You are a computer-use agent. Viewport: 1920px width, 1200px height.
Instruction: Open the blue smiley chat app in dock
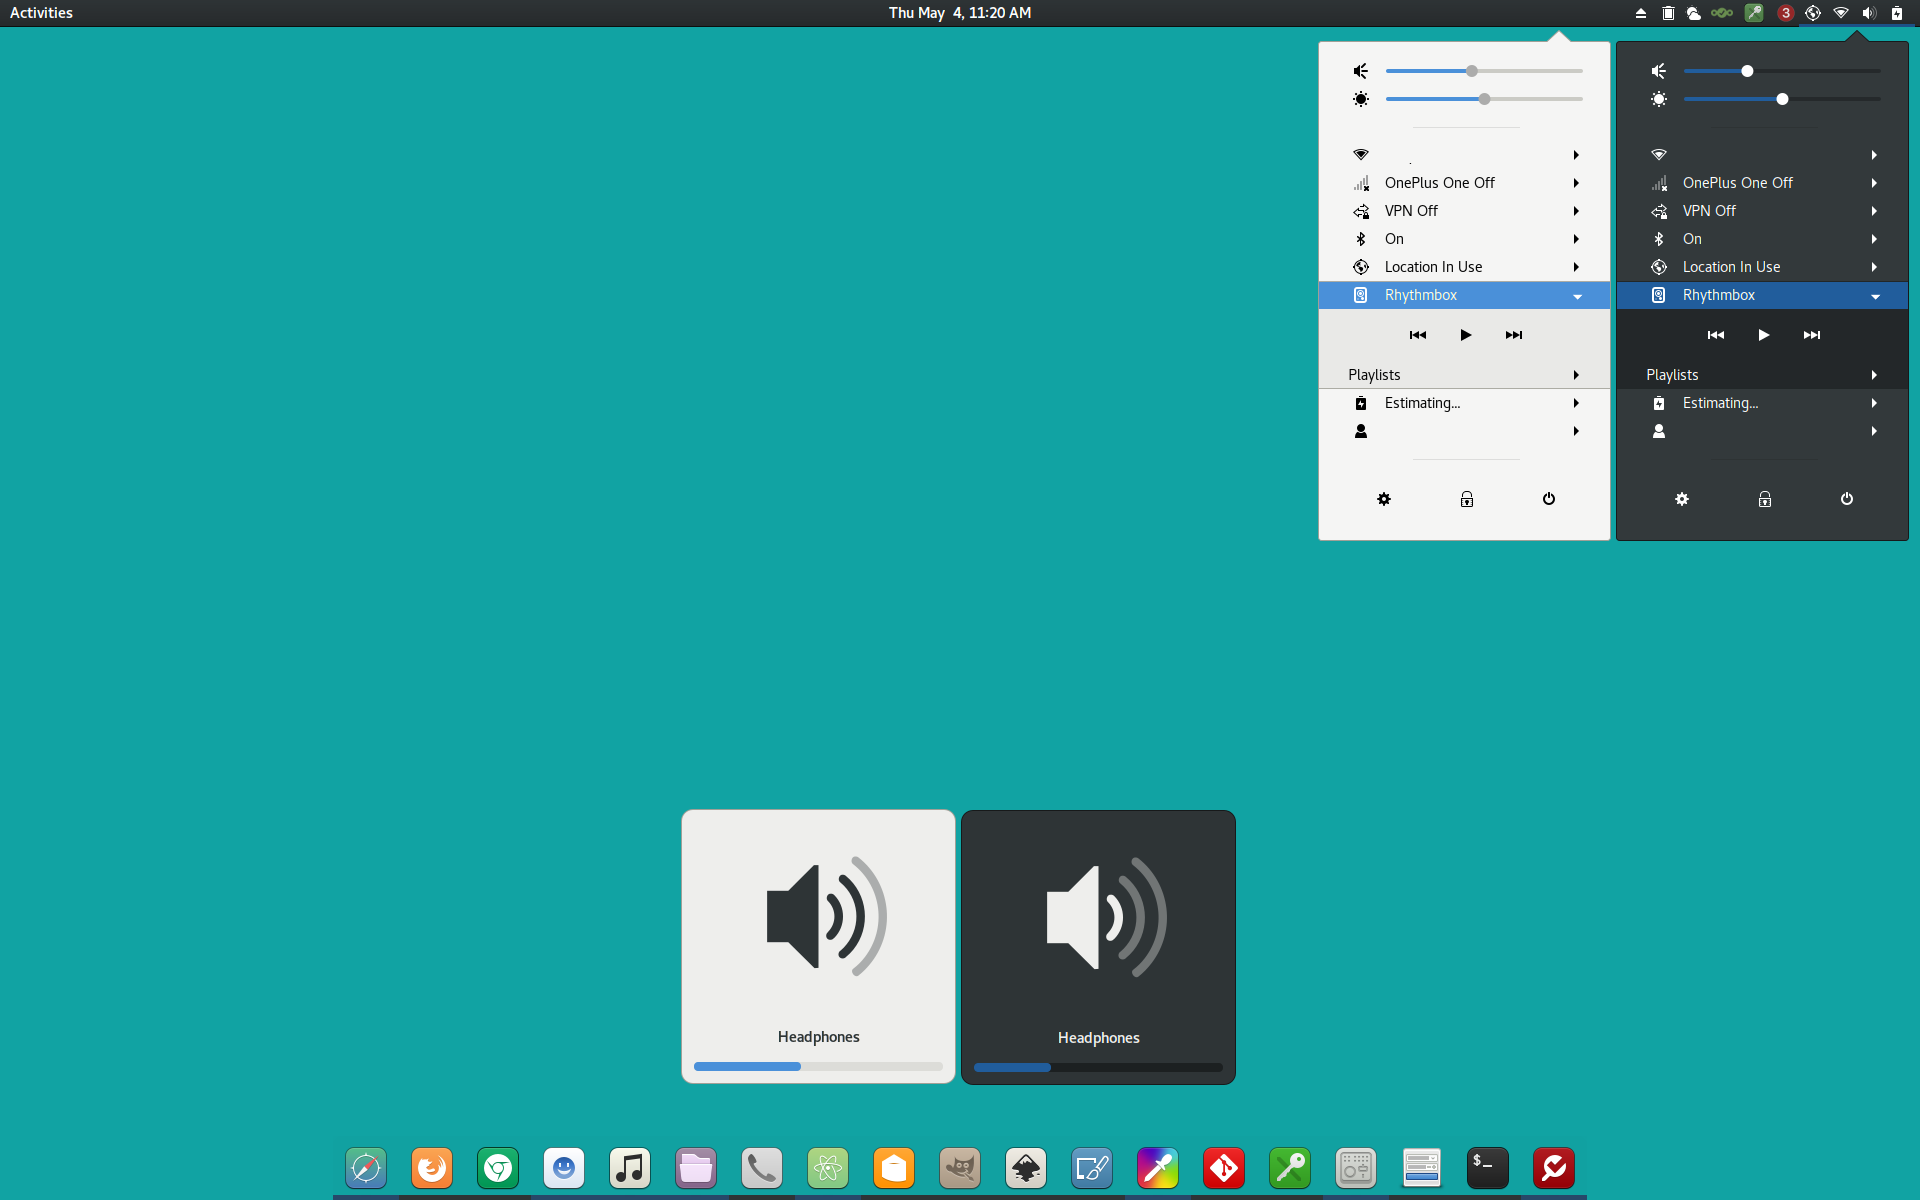click(x=564, y=1168)
